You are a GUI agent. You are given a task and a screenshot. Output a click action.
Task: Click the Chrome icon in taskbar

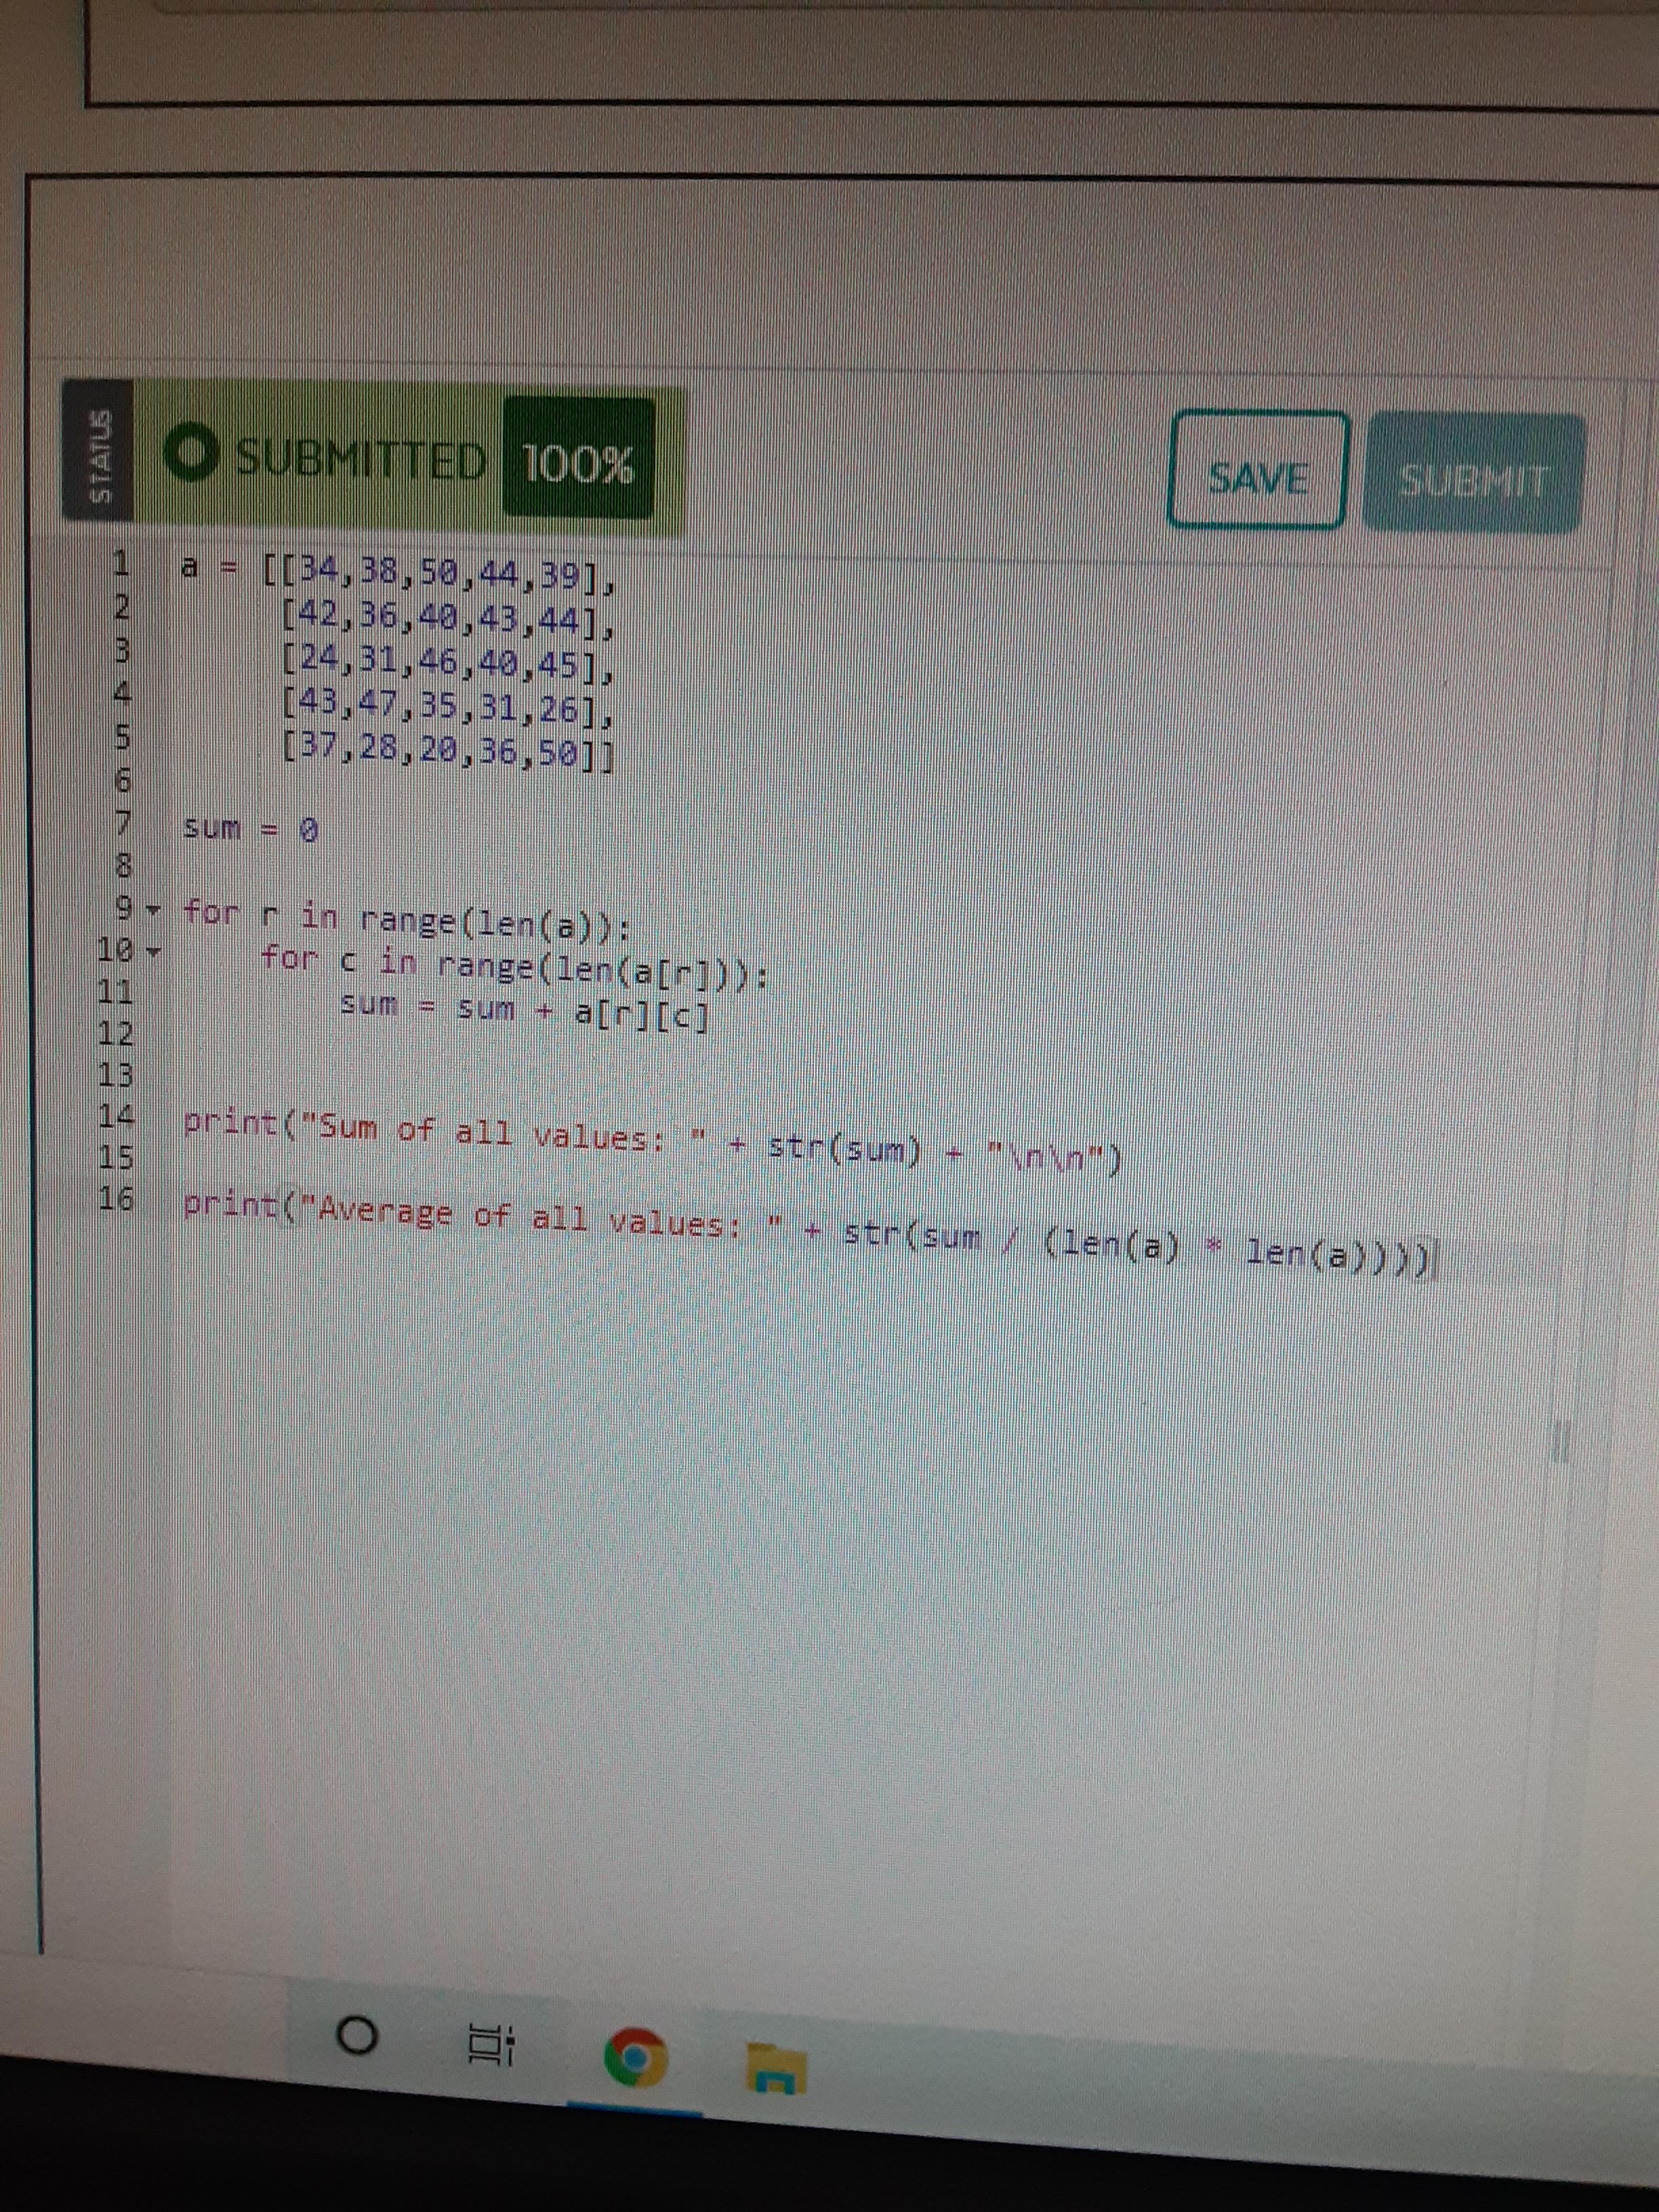[x=634, y=2057]
